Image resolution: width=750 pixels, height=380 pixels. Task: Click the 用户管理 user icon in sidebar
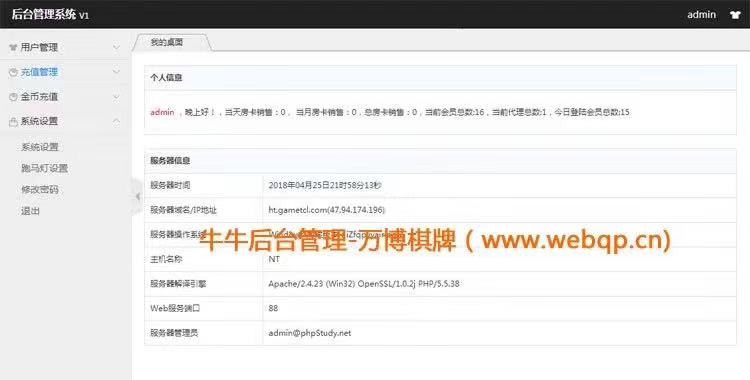click(13, 47)
